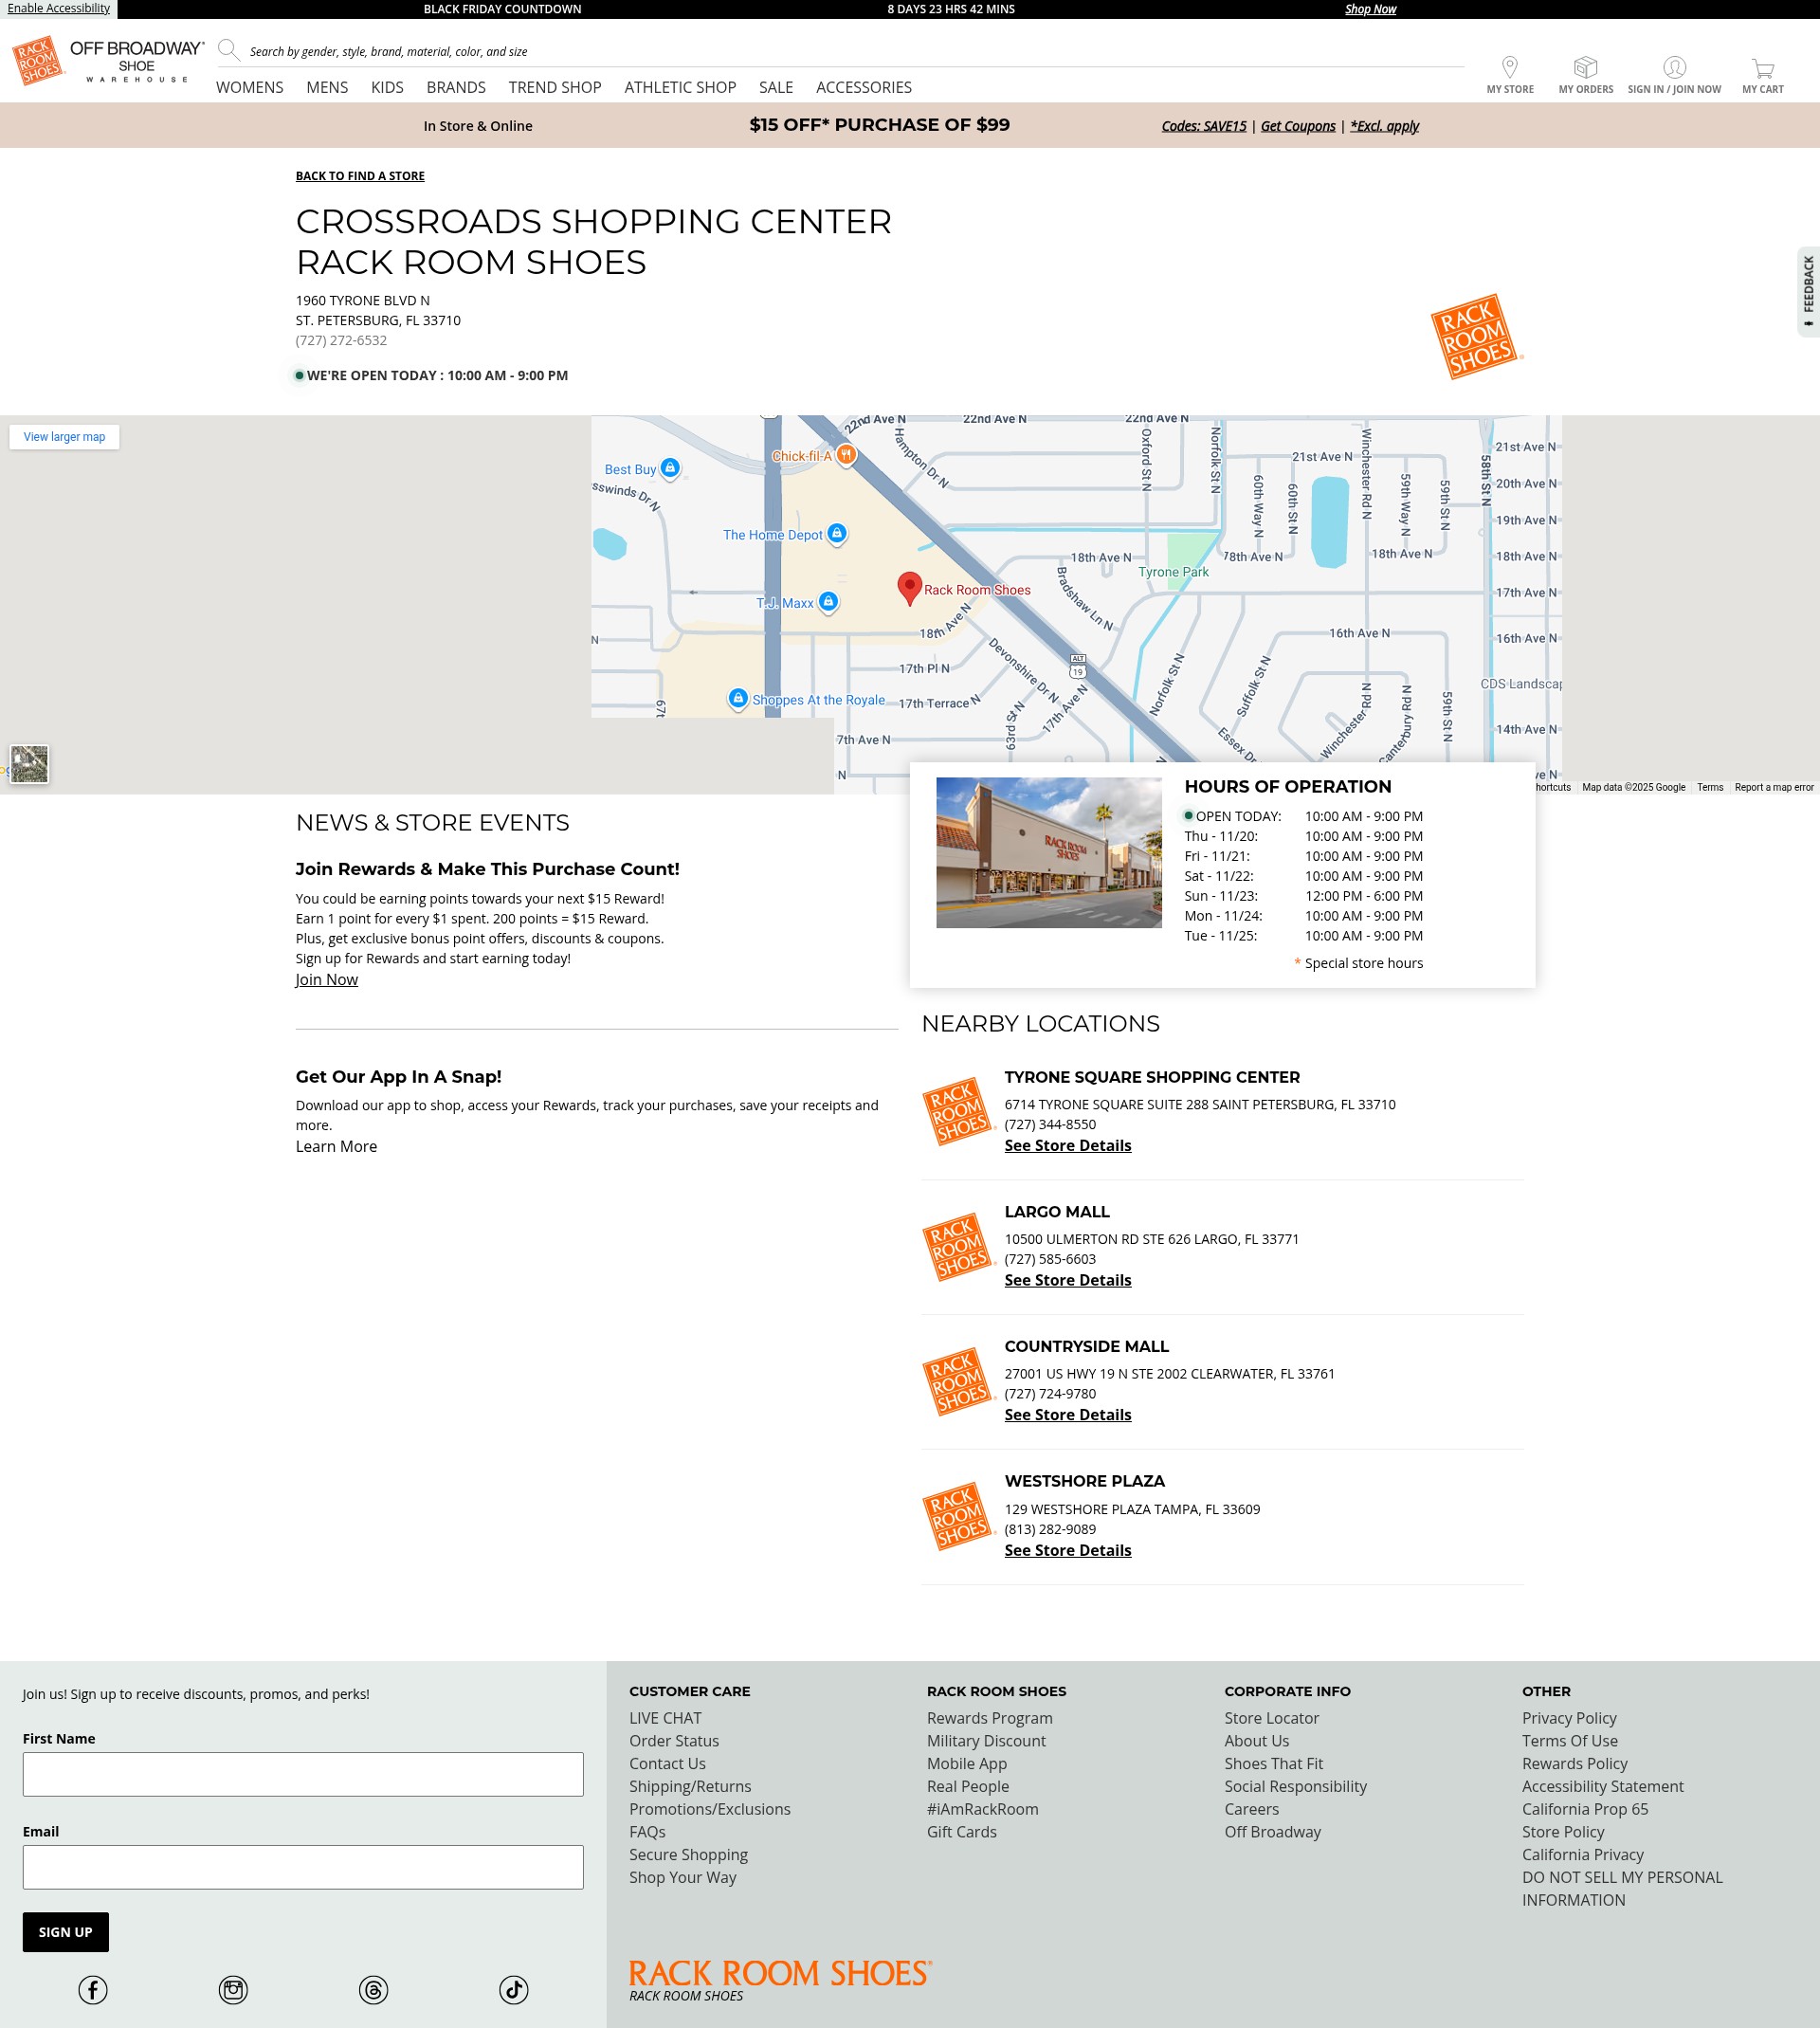This screenshot has height=2028, width=1820.
Task: Click the Rack Room Shoes header logo
Action: [38, 61]
